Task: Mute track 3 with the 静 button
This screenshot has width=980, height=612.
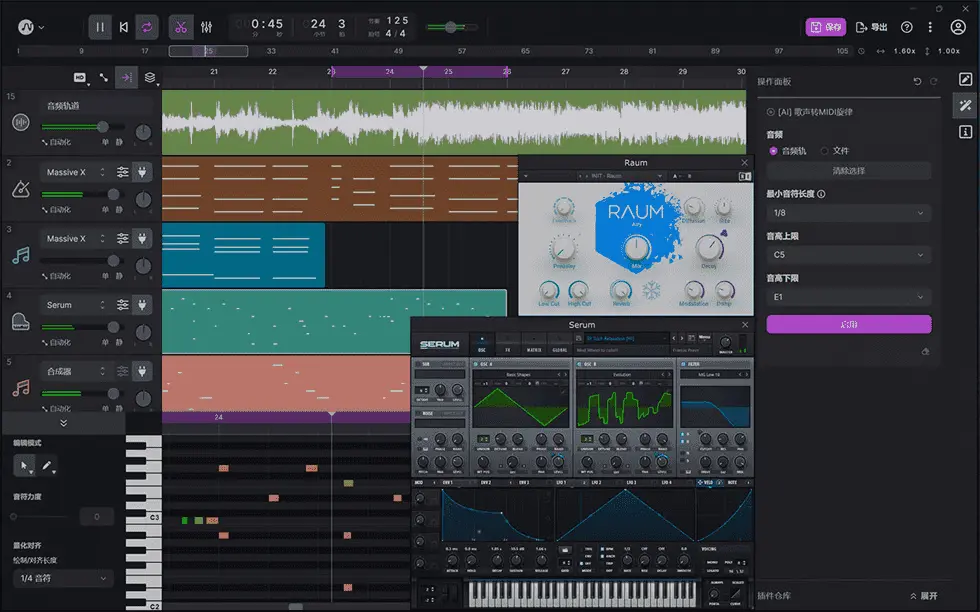Action: click(x=119, y=276)
